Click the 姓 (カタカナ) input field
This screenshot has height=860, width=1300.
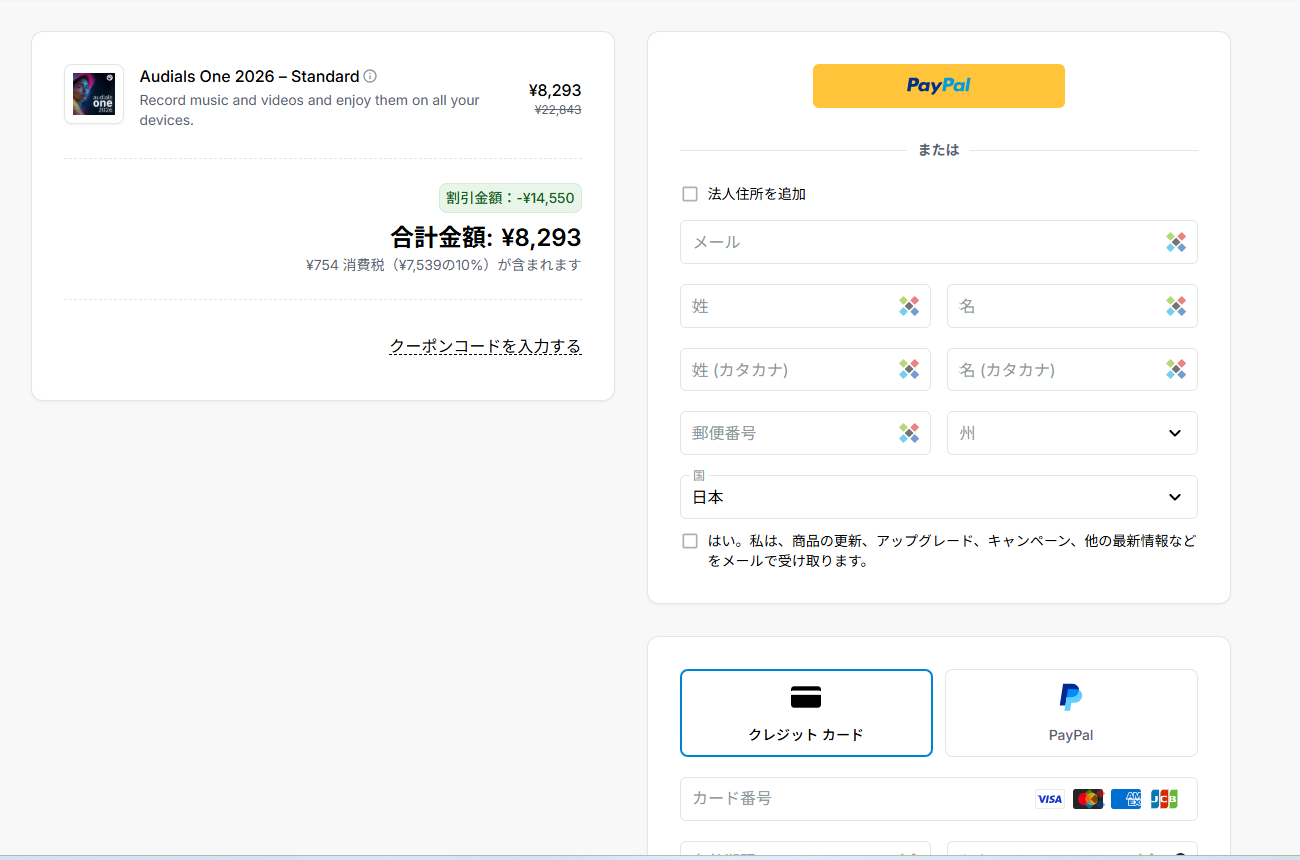(805, 370)
